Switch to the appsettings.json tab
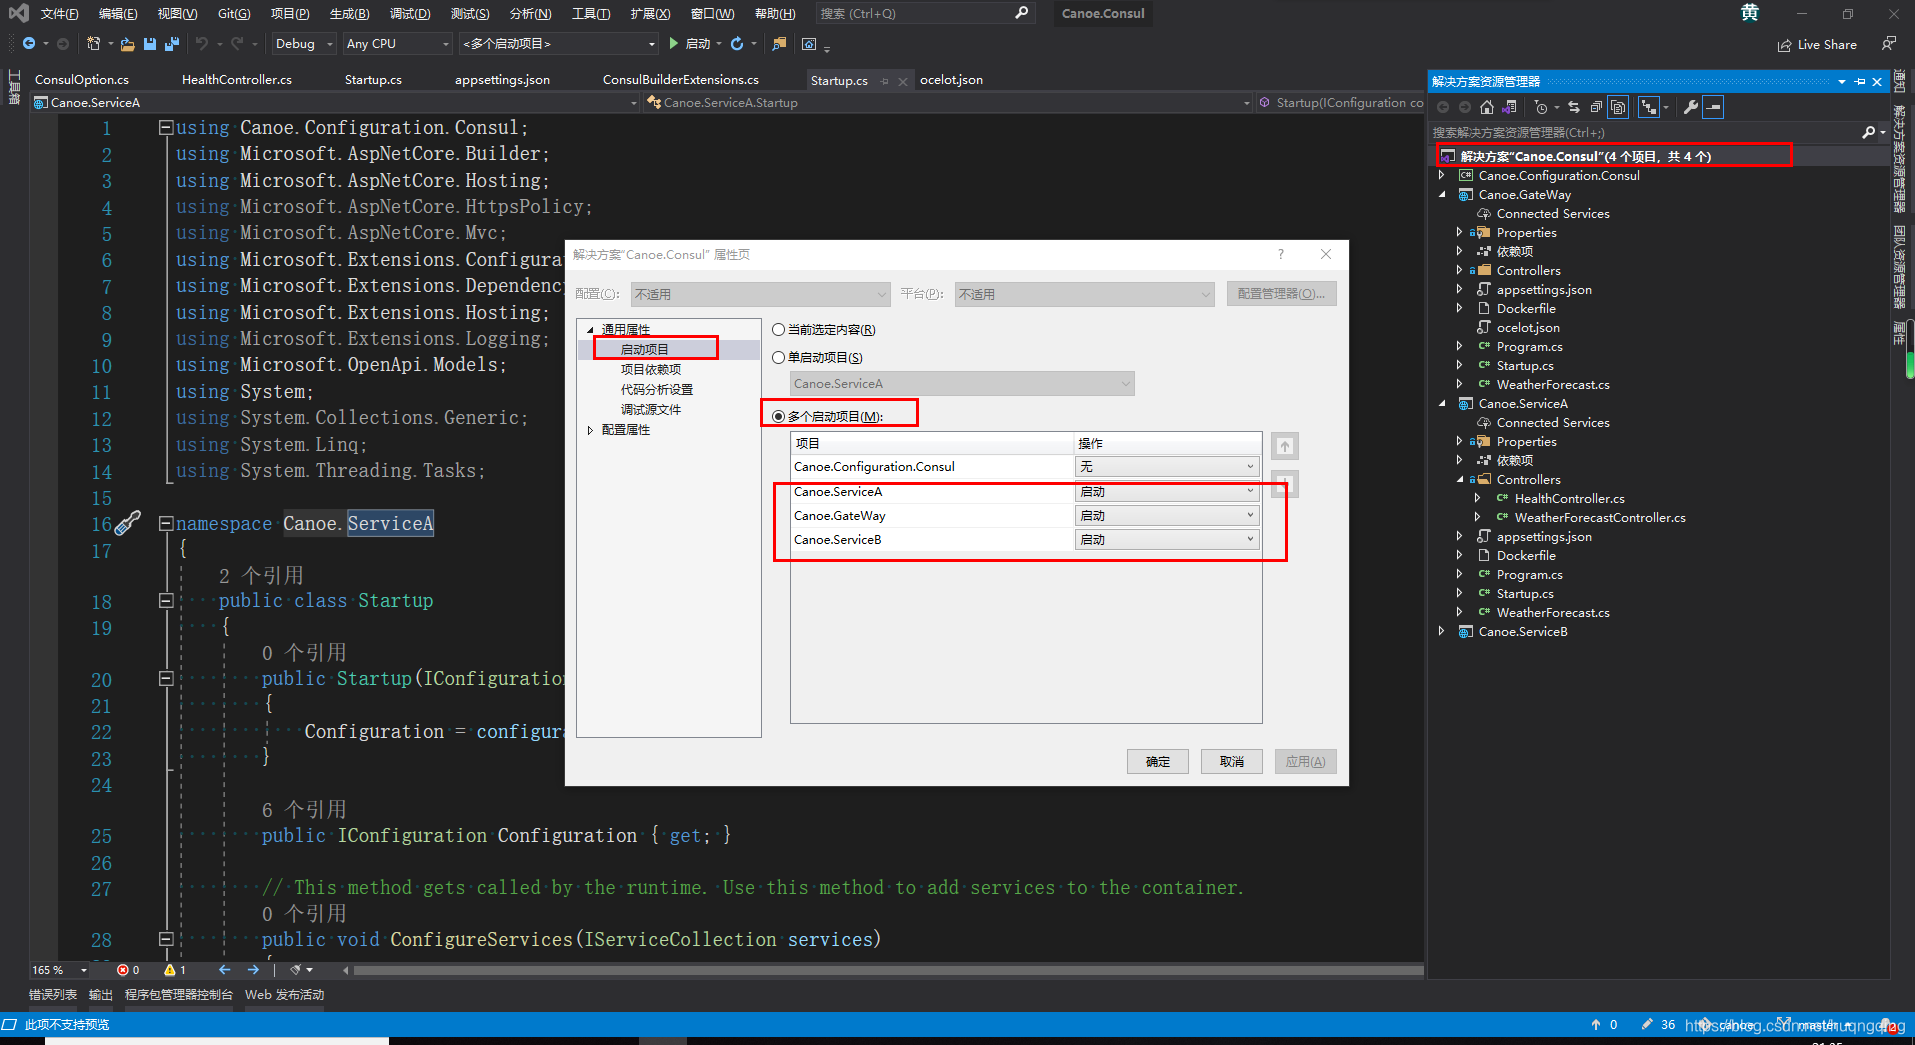This screenshot has height=1045, width=1915. tap(502, 80)
